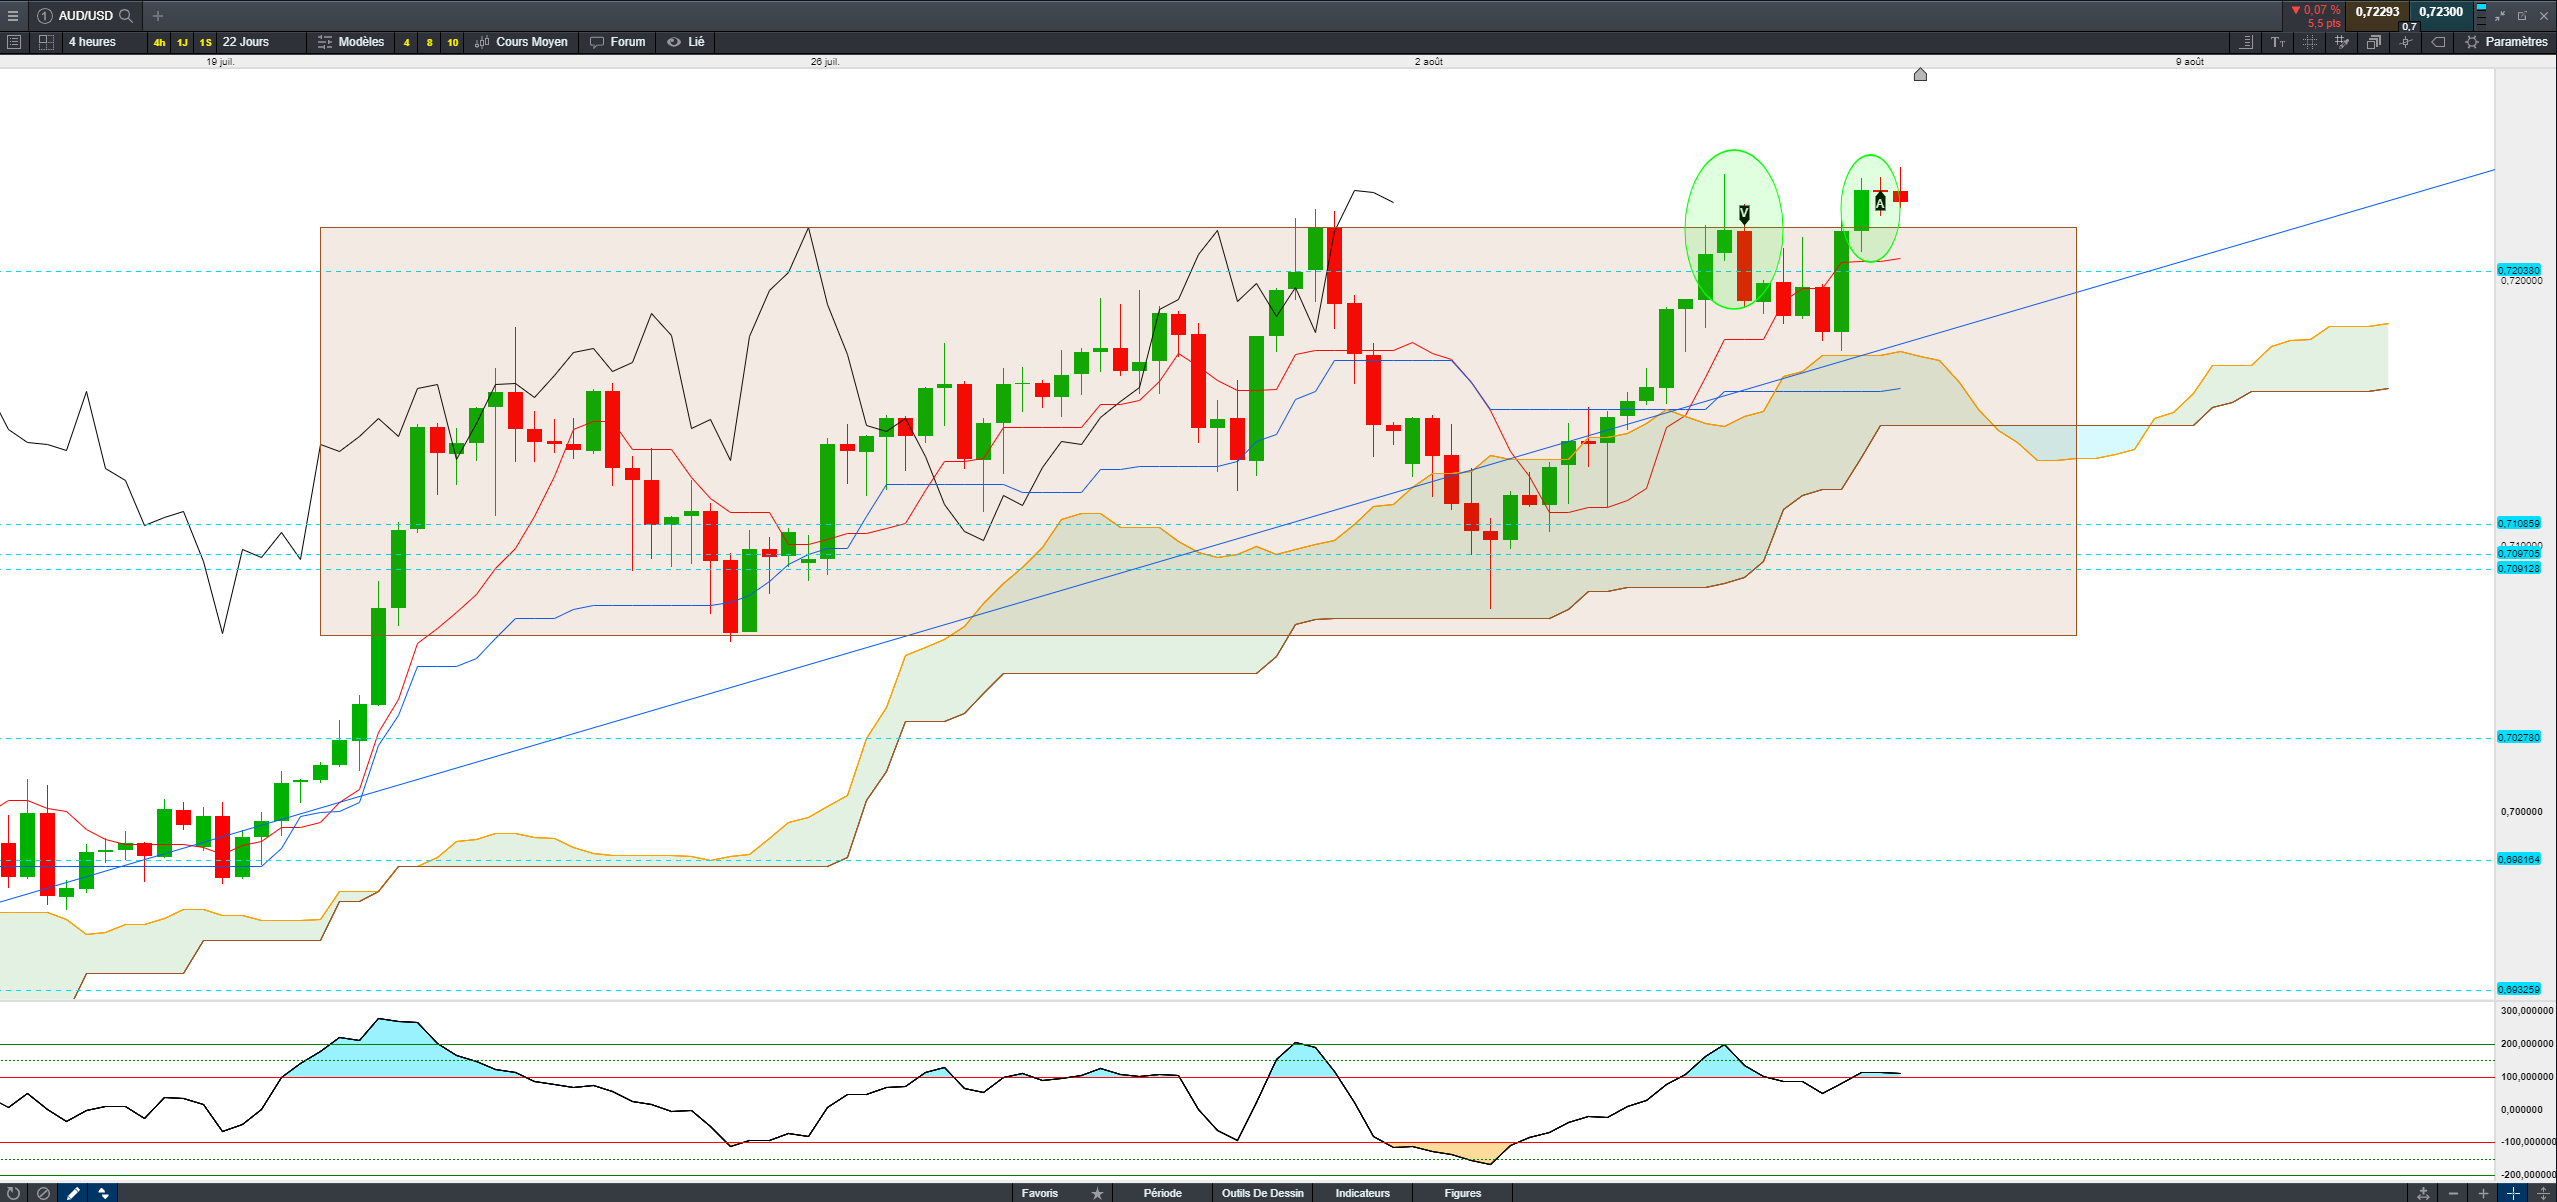The width and height of the screenshot is (2557, 1202).
Task: Click the time axis position marker arrow
Action: point(1920,75)
